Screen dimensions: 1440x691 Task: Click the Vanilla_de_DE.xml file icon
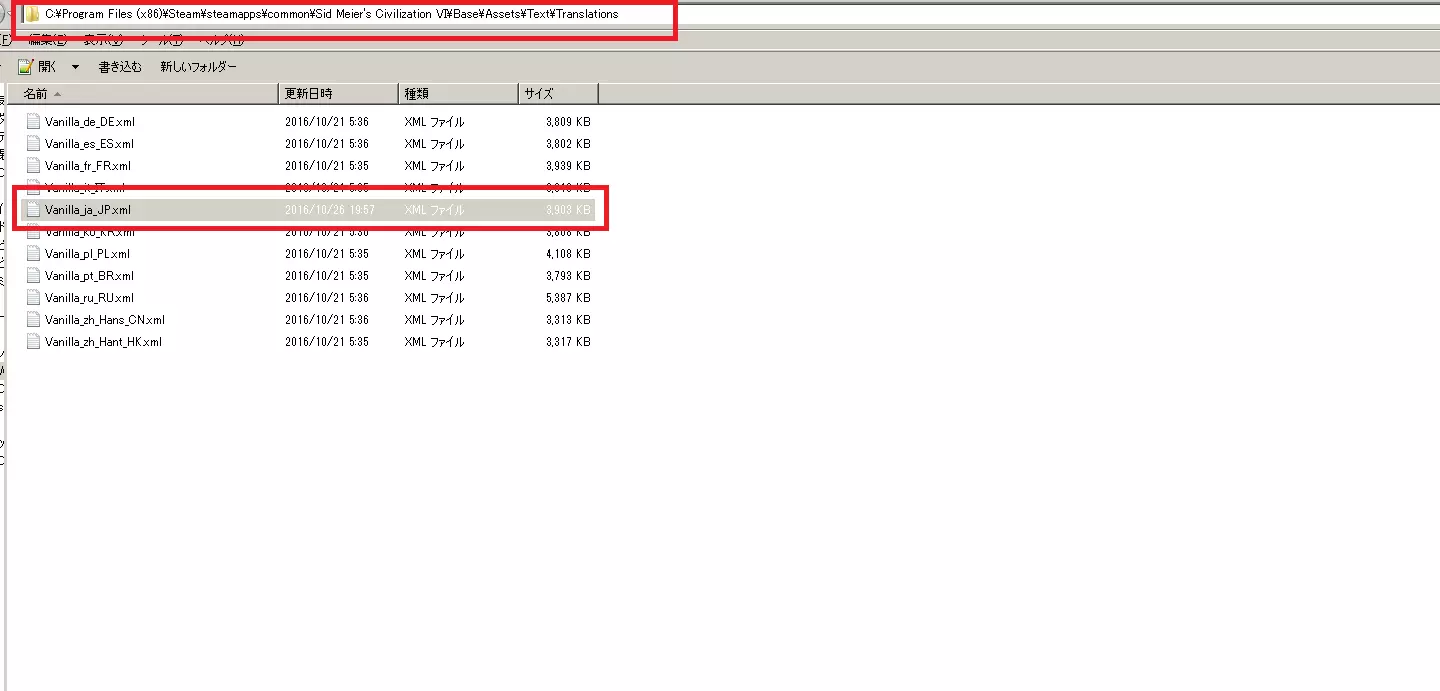34,121
